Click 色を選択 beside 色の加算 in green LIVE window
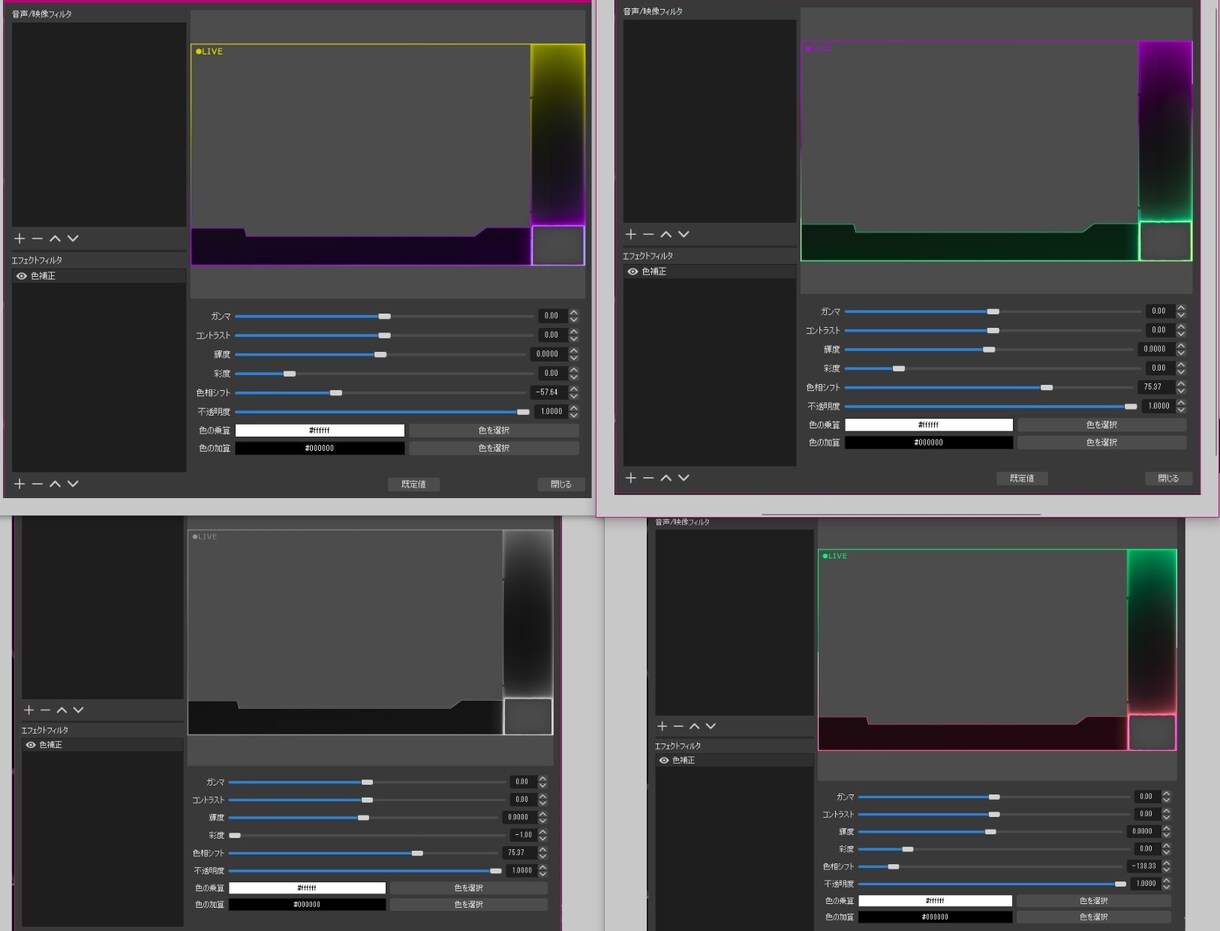The height and width of the screenshot is (931, 1220). click(x=1094, y=916)
